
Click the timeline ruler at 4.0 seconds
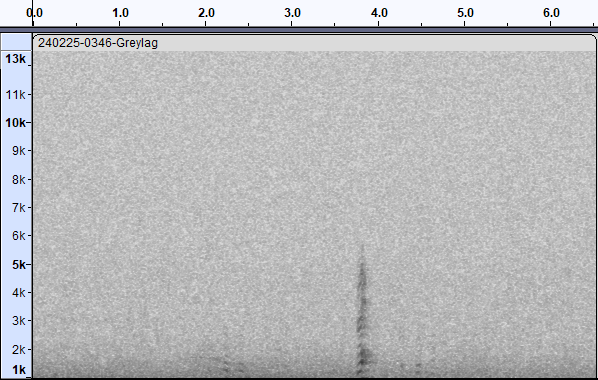(x=379, y=13)
